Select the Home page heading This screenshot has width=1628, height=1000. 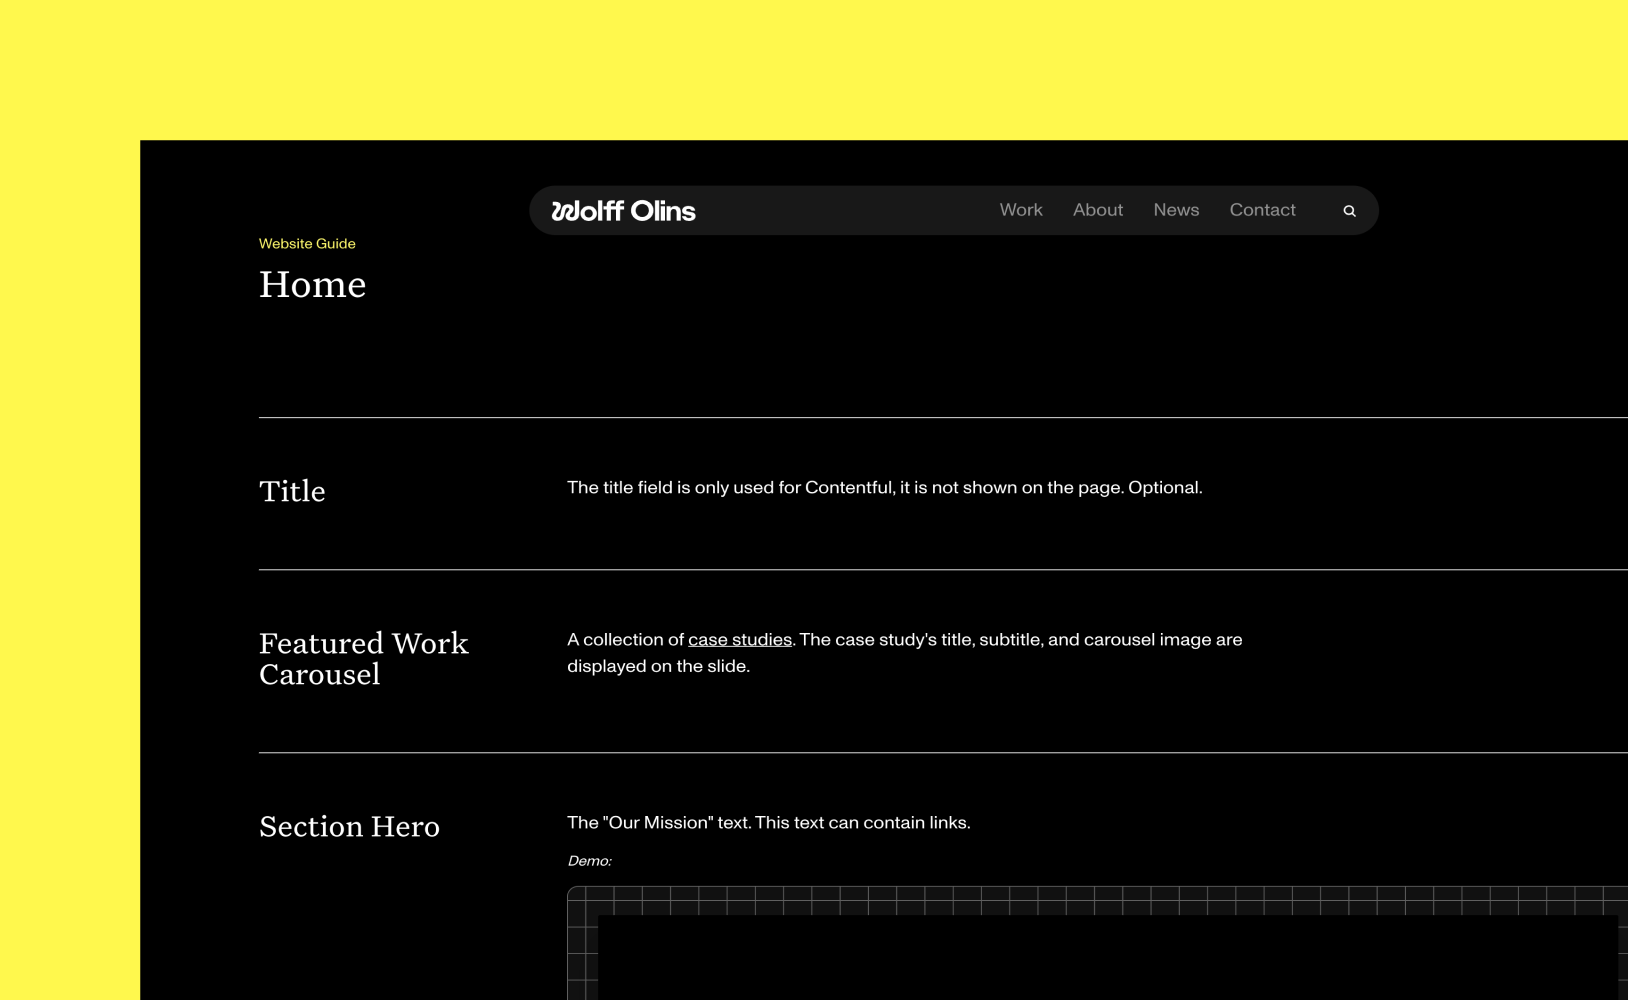click(x=312, y=284)
